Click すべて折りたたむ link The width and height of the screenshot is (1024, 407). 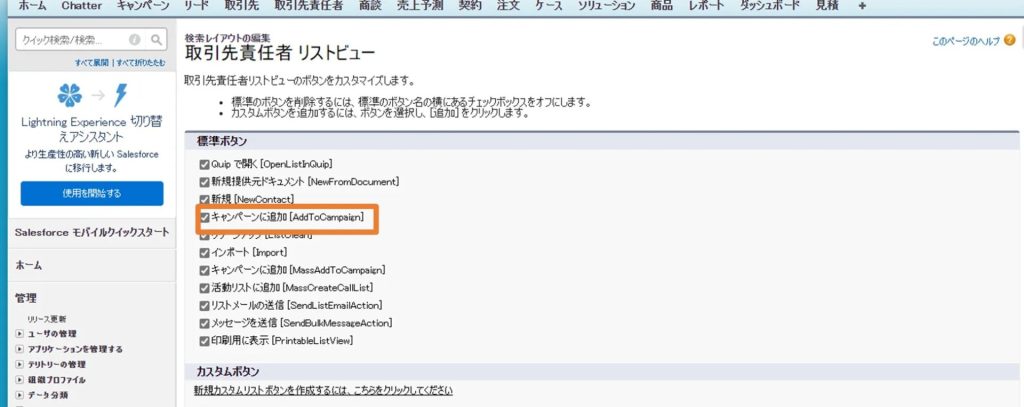[x=141, y=63]
